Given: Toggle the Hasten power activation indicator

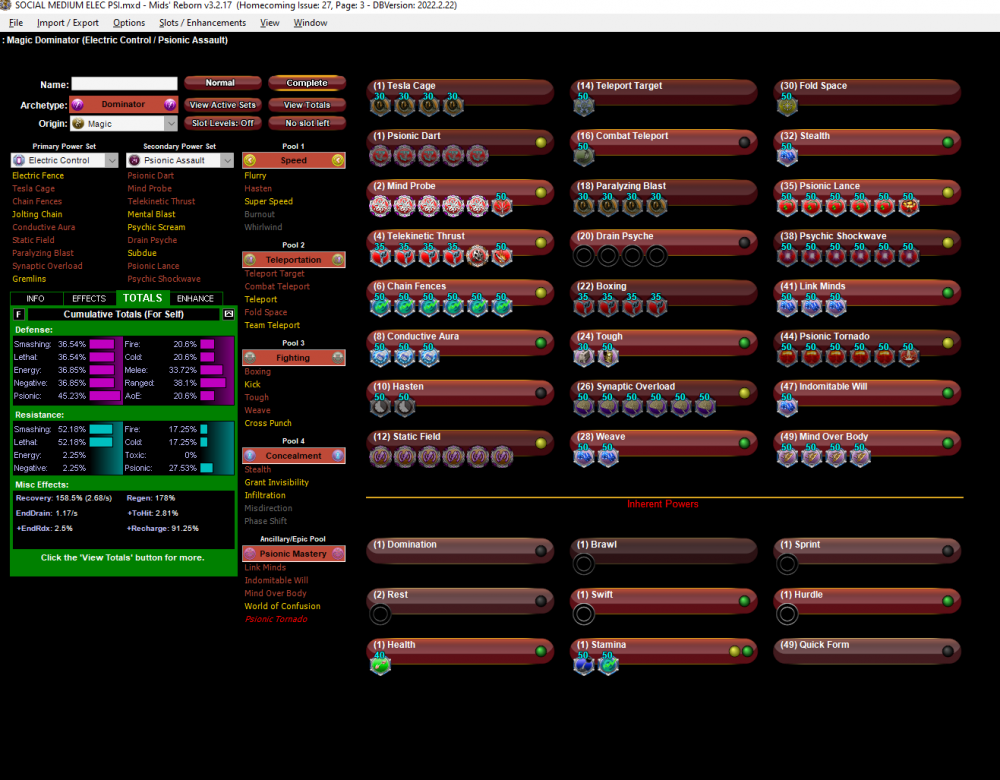Looking at the screenshot, I should [541, 393].
